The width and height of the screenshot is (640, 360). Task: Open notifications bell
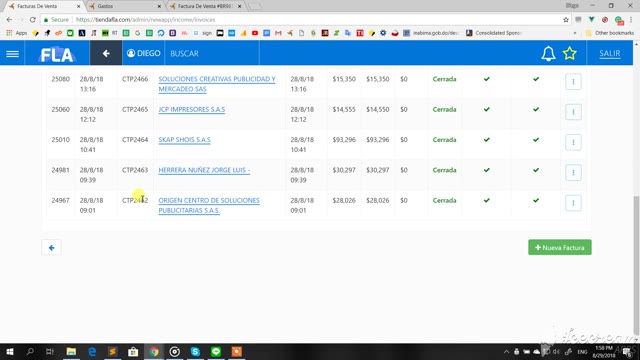[548, 53]
